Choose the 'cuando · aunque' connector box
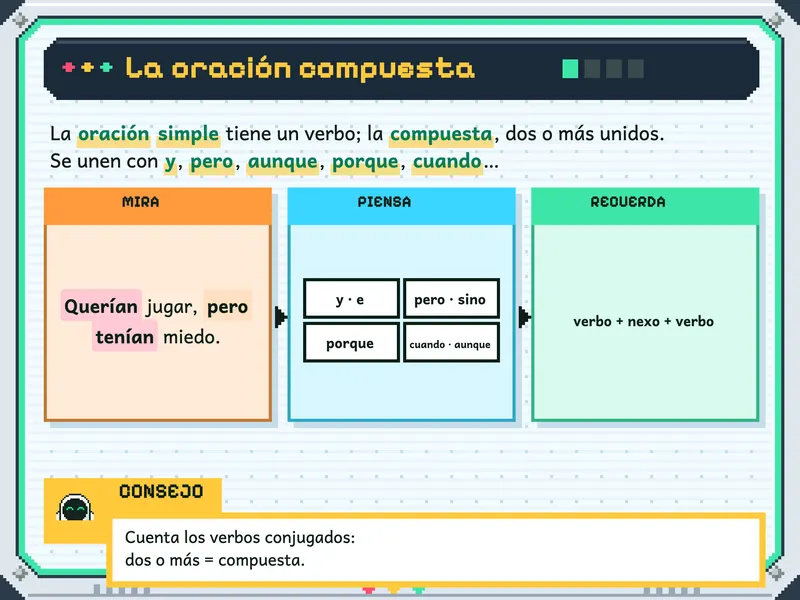 [x=451, y=342]
